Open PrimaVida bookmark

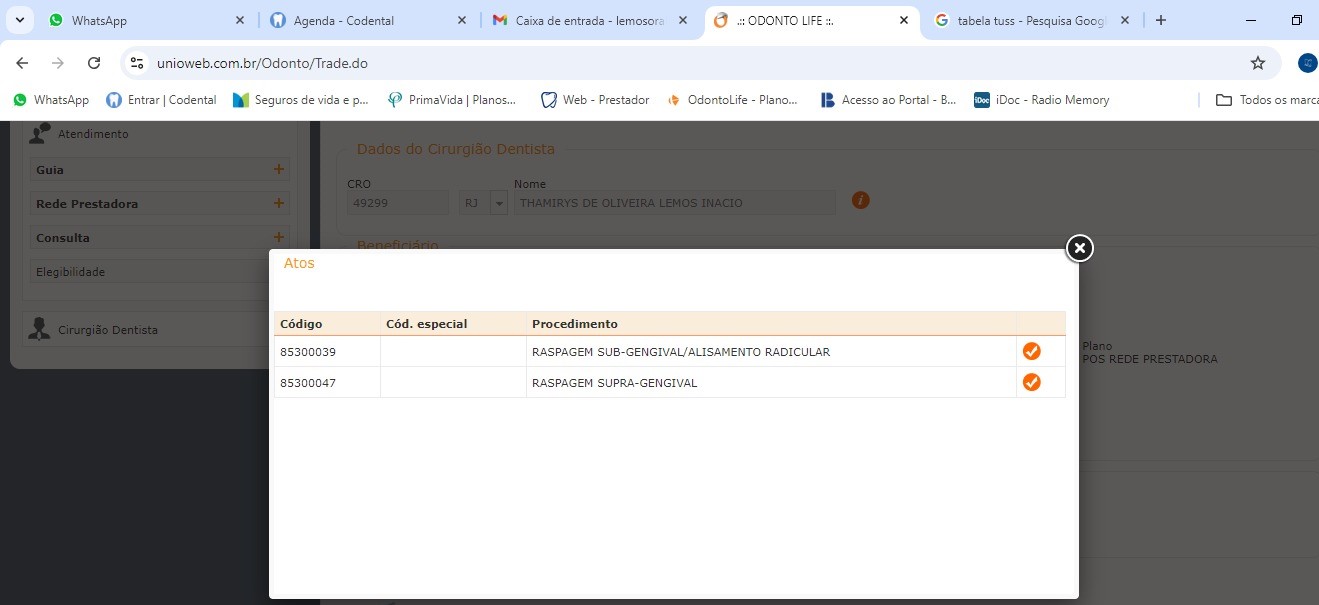pos(451,100)
